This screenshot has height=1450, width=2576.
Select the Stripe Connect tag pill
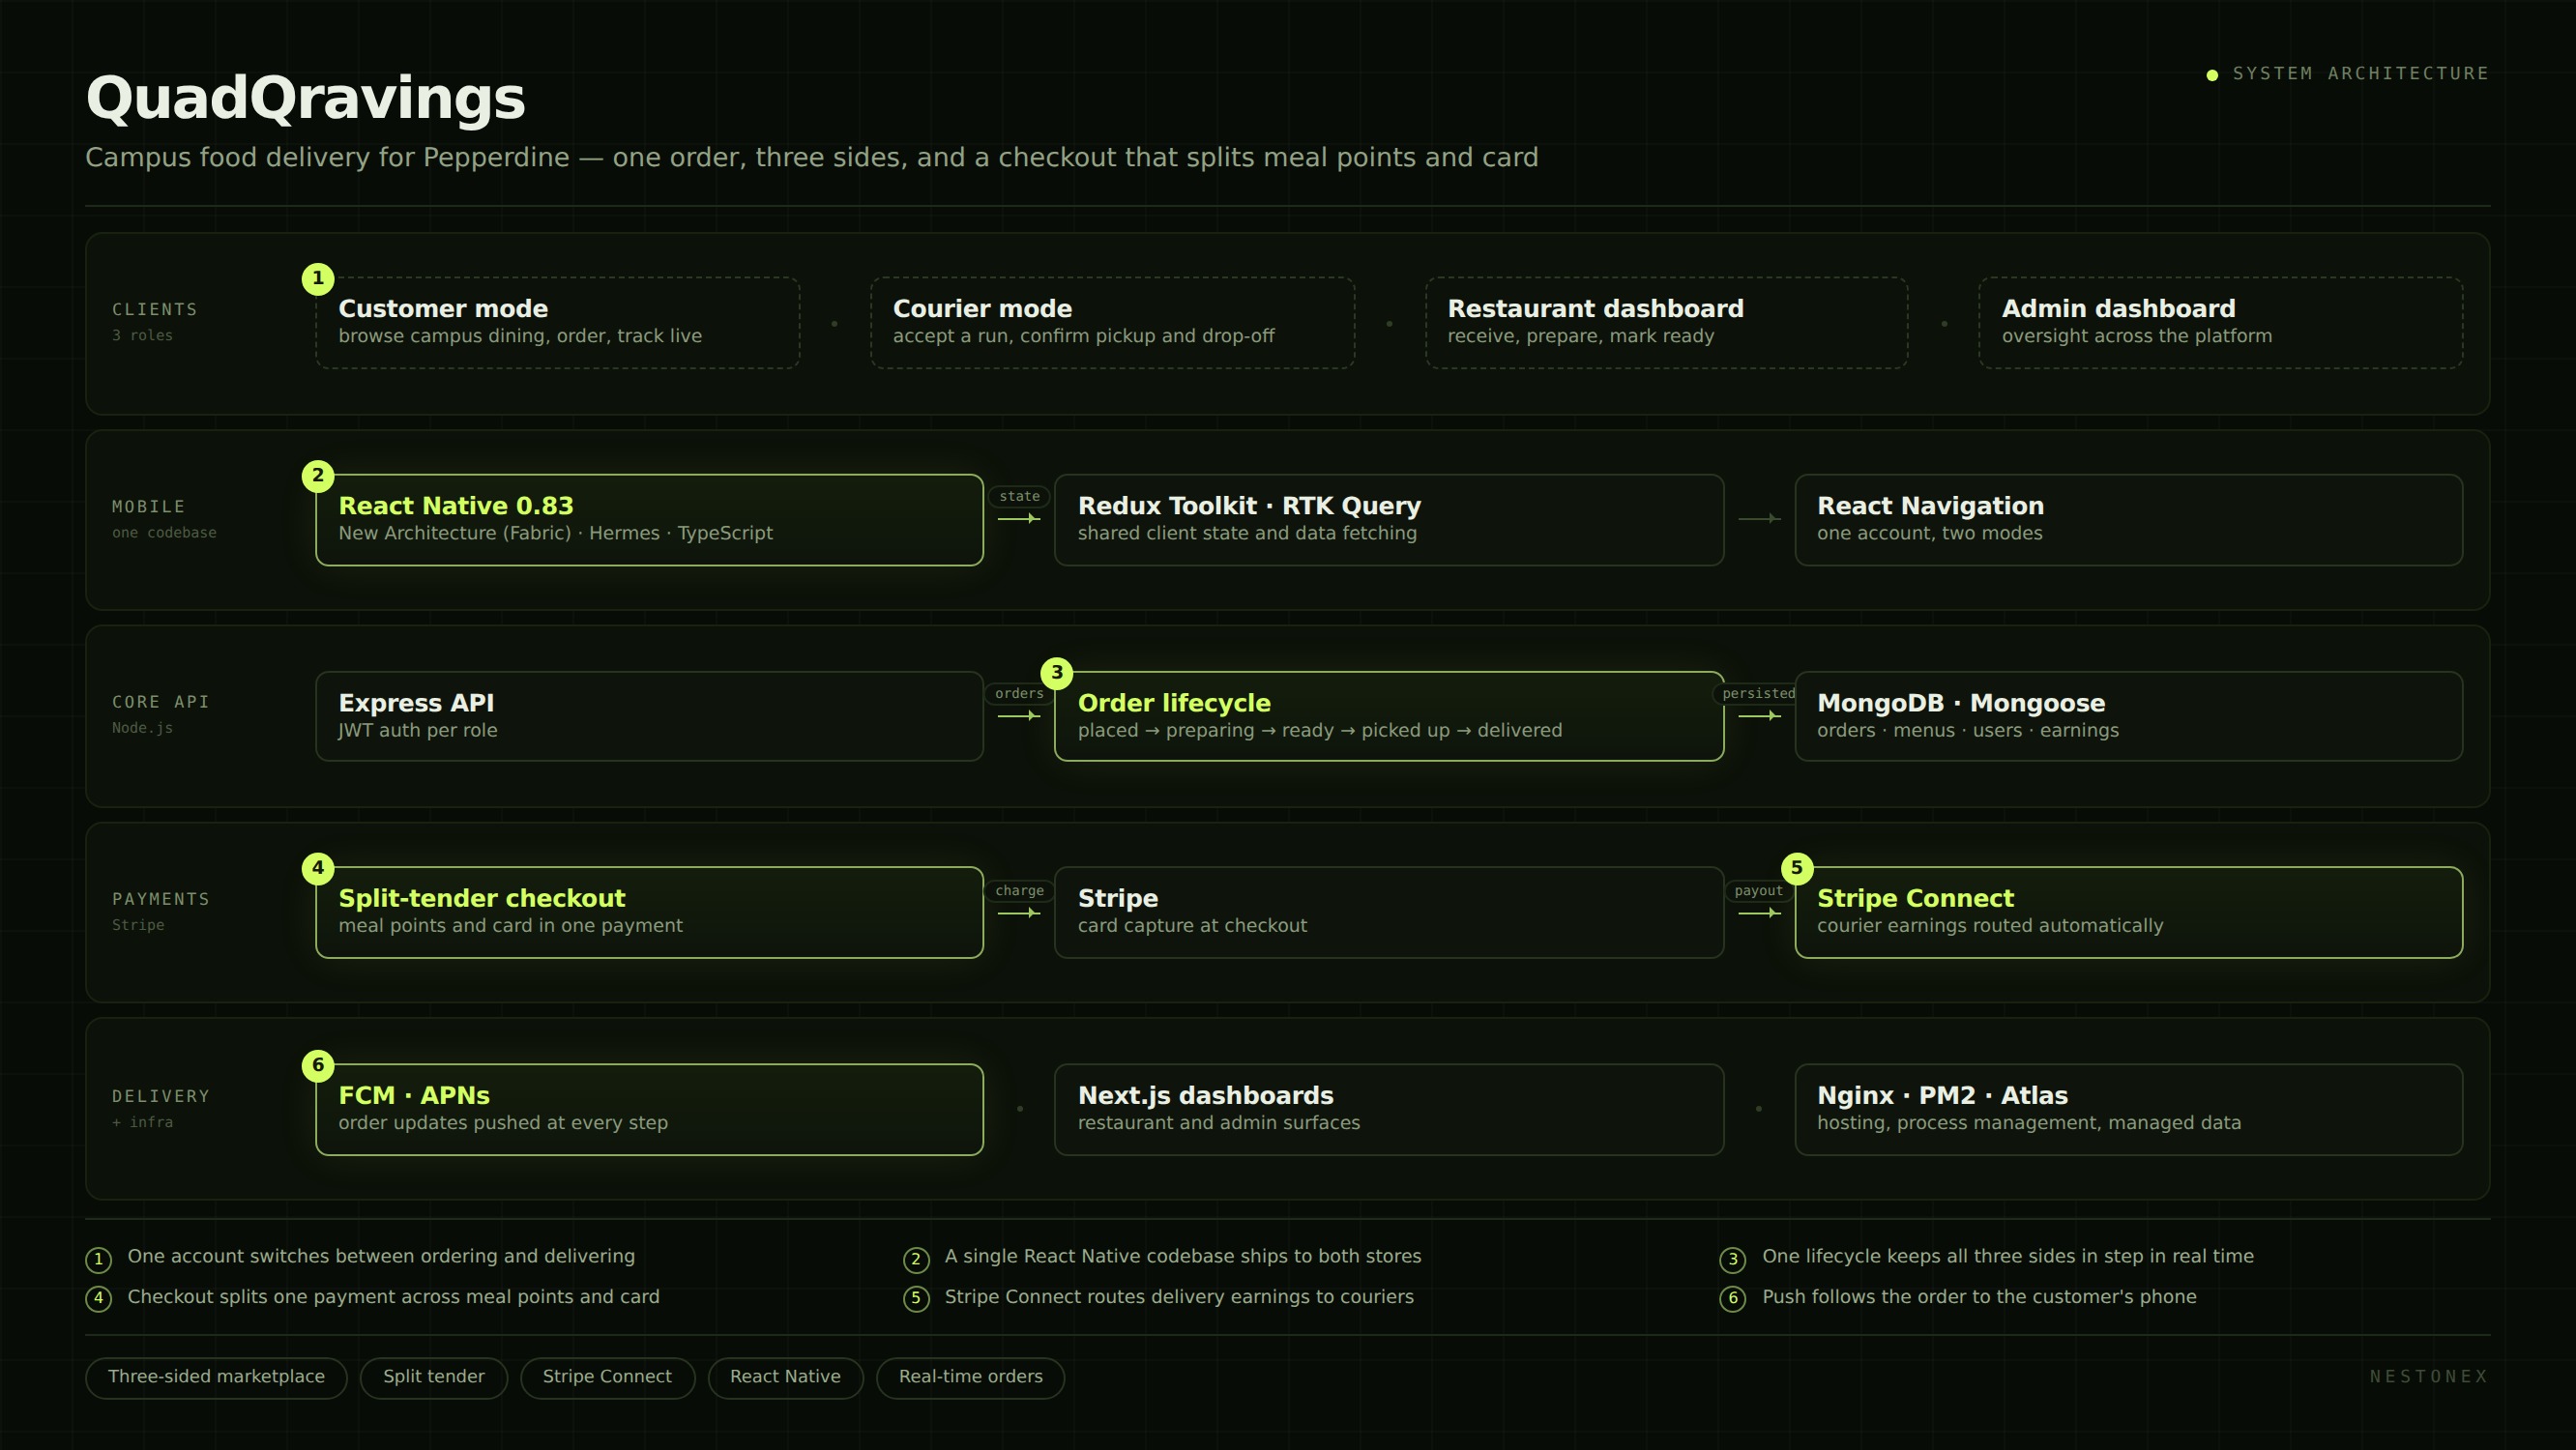(607, 1377)
